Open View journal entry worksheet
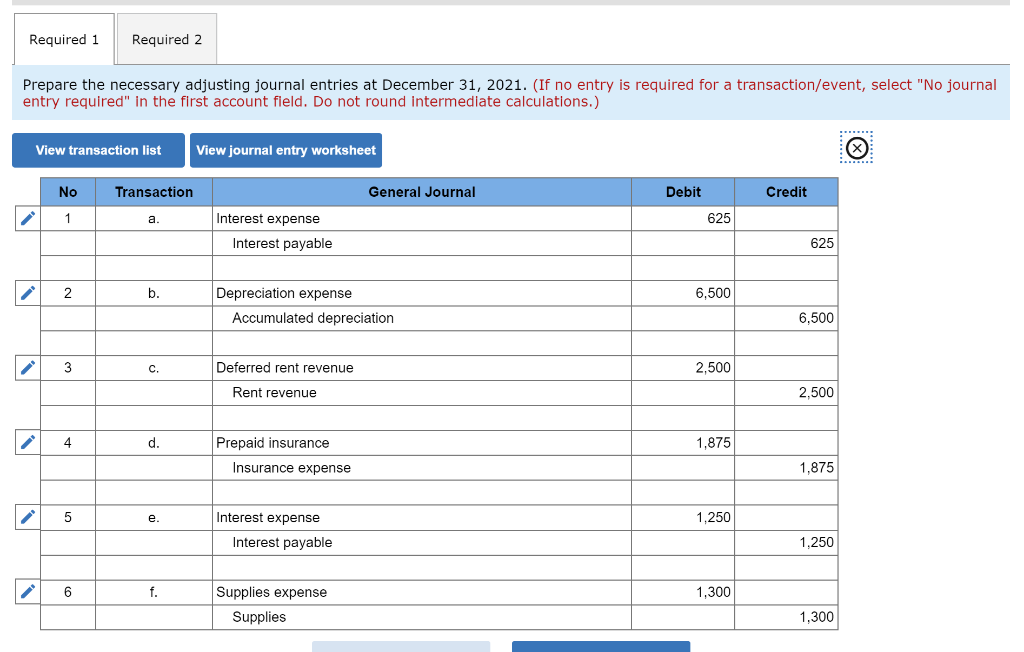Image resolution: width=1024 pixels, height=652 pixels. click(286, 150)
